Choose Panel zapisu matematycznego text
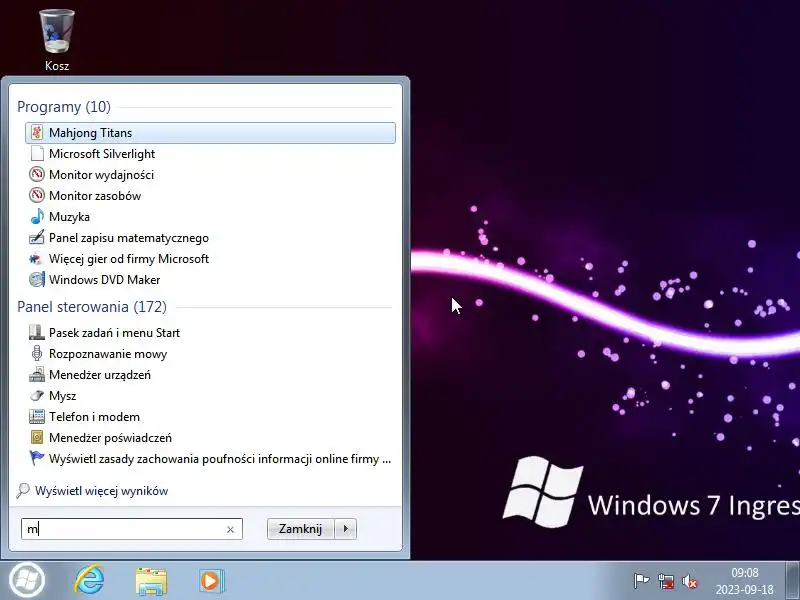This screenshot has height=600, width=800. coord(129,238)
